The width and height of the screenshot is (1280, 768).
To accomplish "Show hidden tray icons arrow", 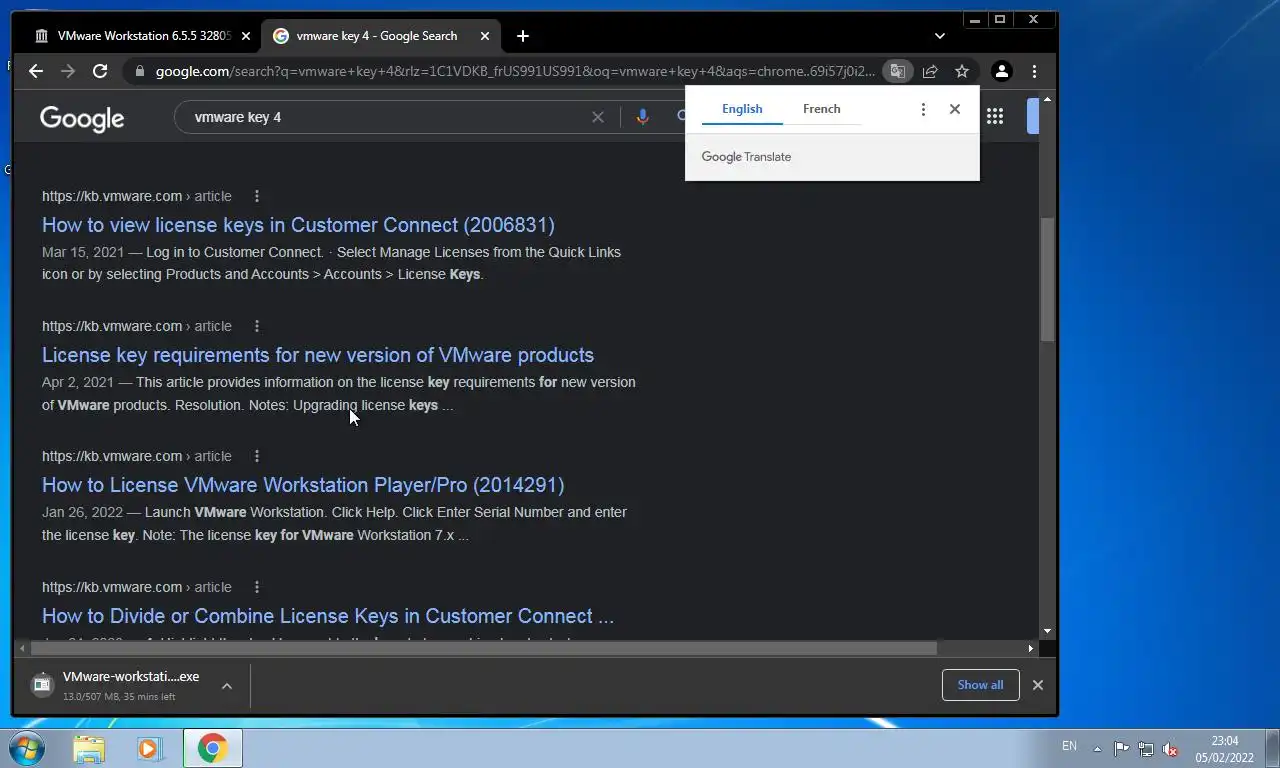I will coord(1097,748).
